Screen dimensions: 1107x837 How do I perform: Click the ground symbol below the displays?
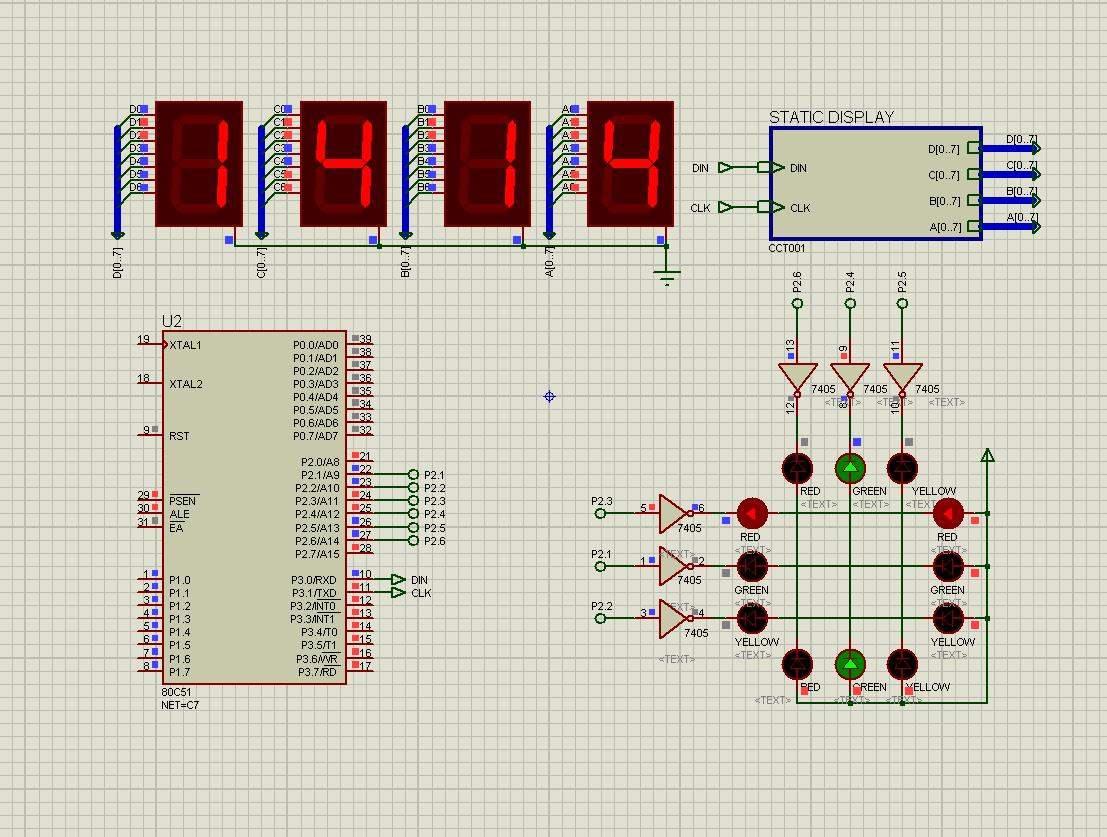point(667,275)
